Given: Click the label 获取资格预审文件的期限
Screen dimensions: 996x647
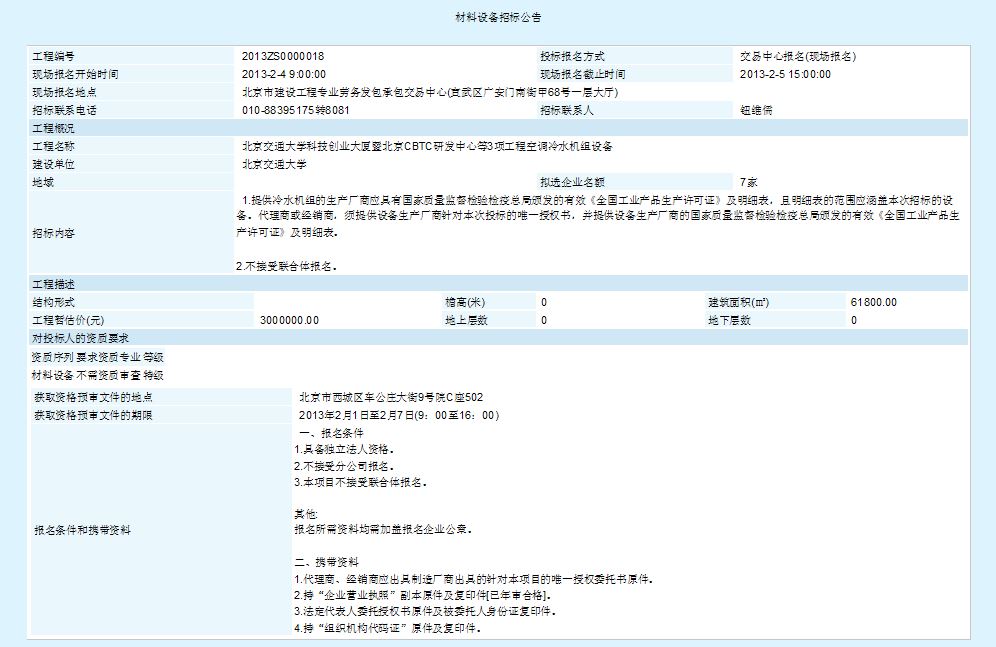Looking at the screenshot, I should pyautogui.click(x=93, y=415).
